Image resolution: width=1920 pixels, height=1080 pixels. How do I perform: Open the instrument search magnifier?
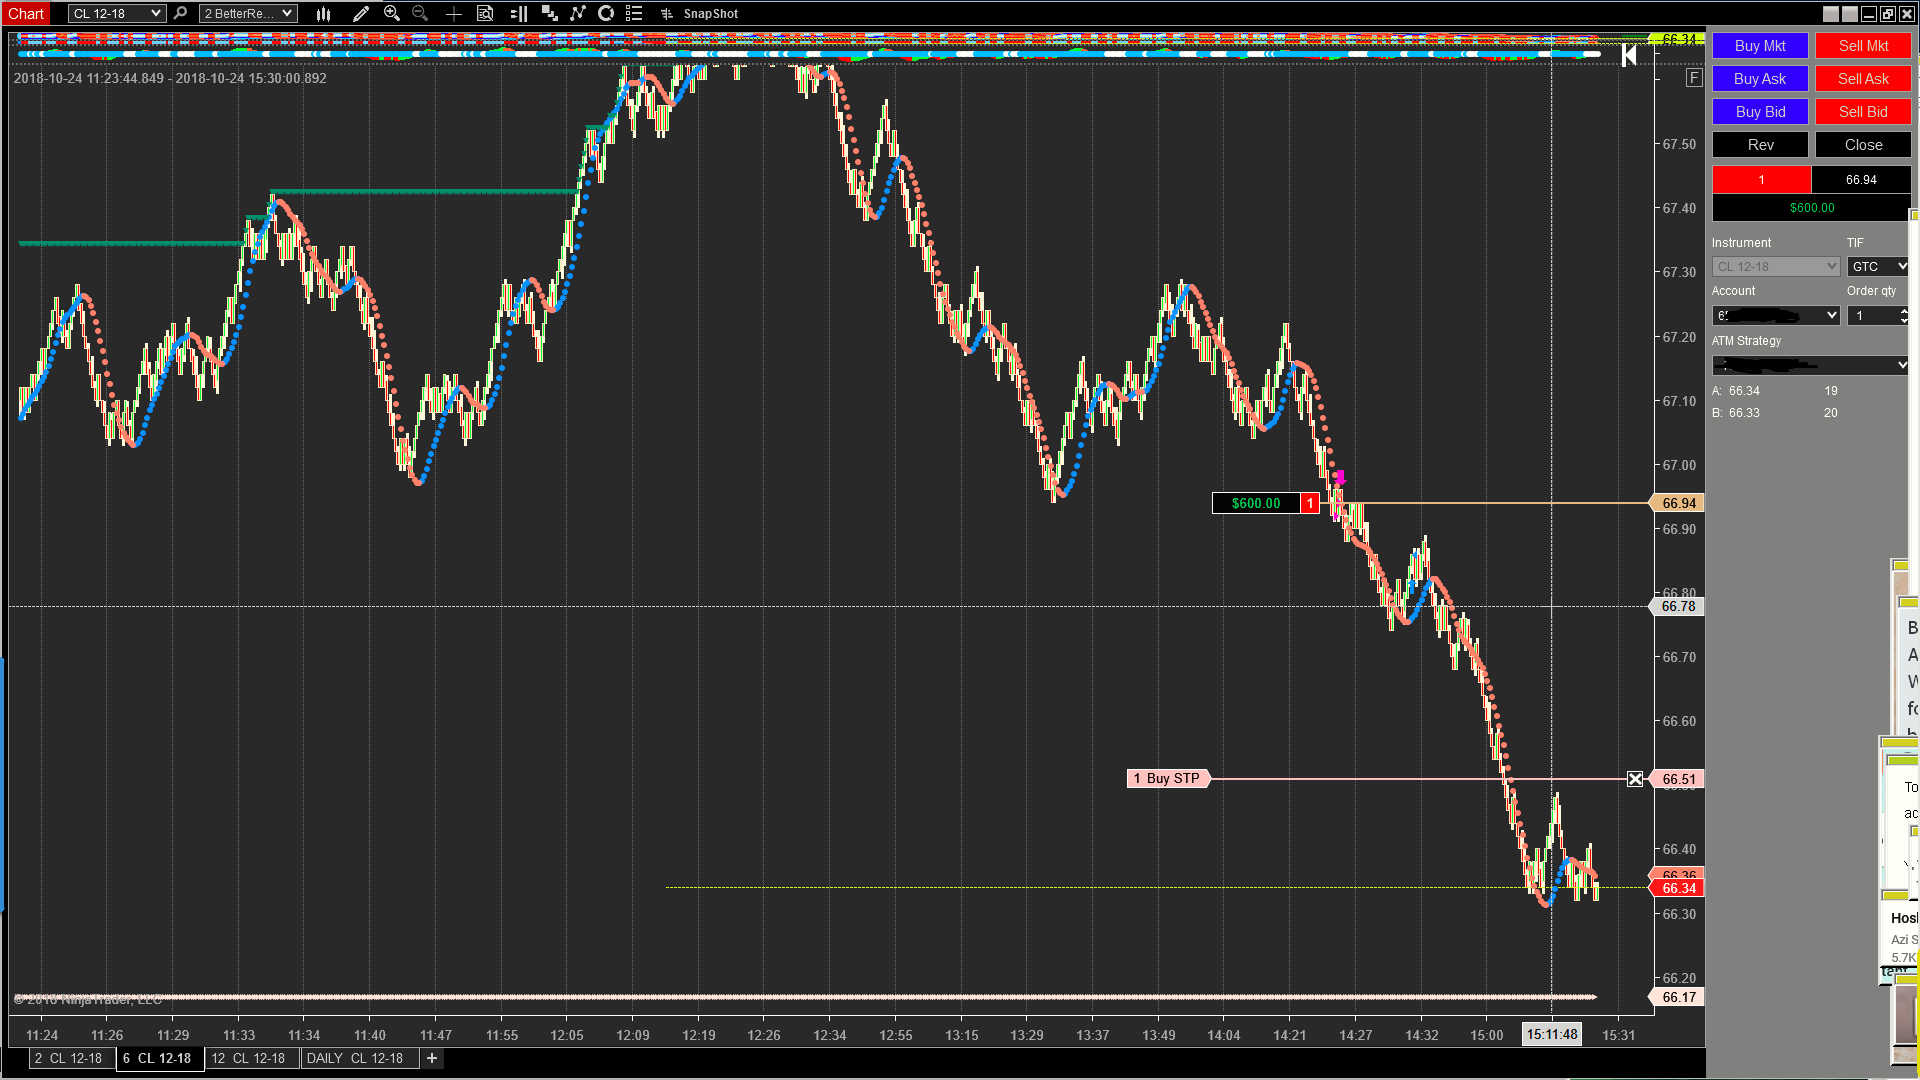[x=180, y=14]
